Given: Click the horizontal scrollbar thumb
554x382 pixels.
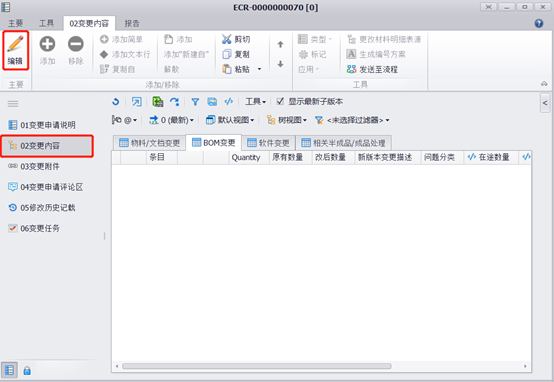Looking at the screenshot, I should 257,366.
